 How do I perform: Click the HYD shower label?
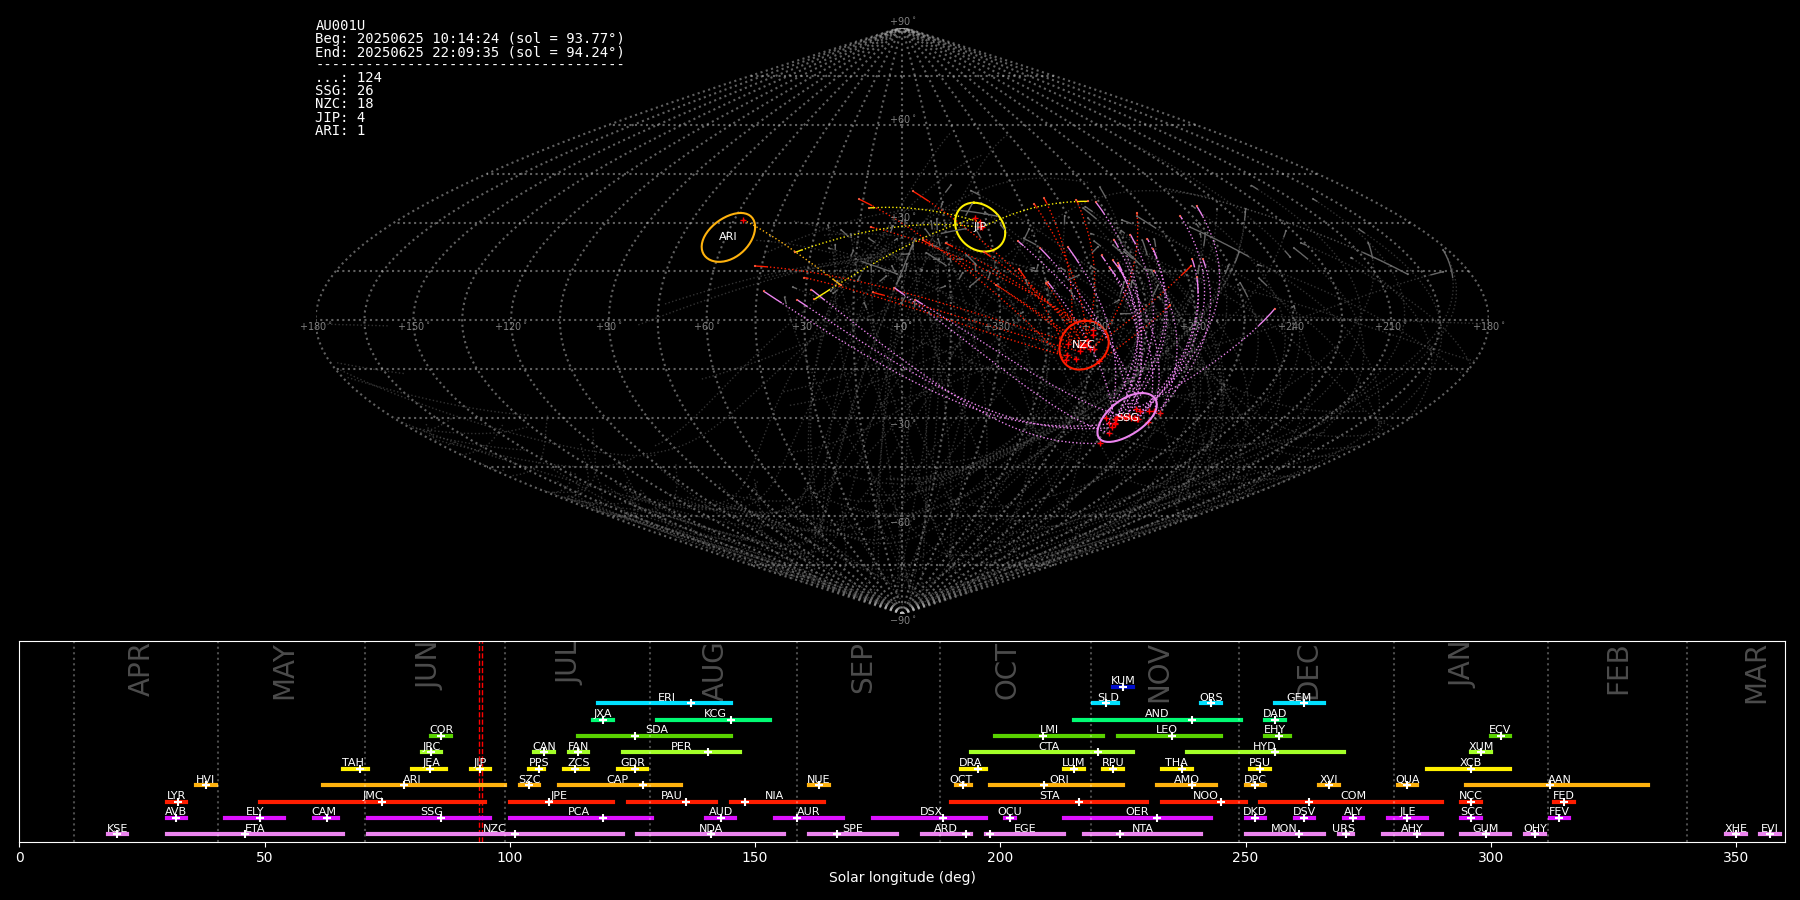(1264, 747)
